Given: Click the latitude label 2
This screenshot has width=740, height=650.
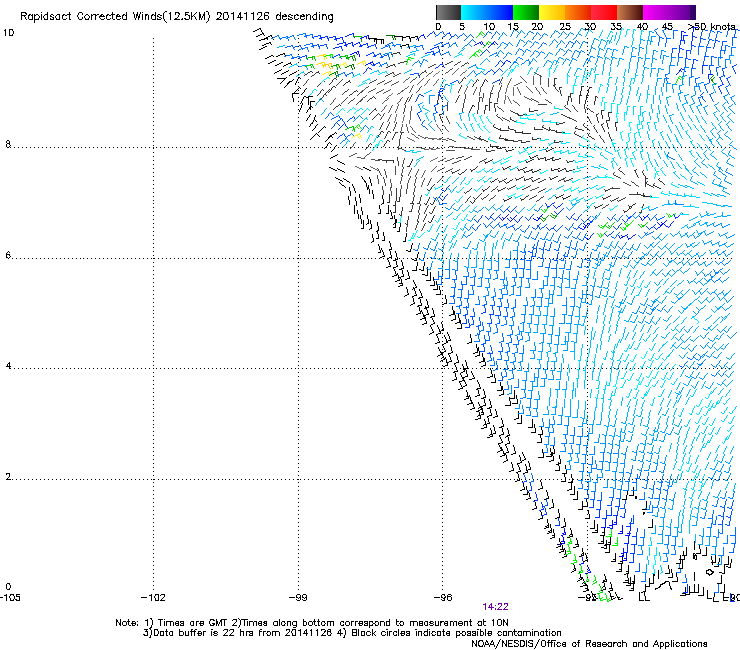Looking at the screenshot, I should [x=8, y=477].
